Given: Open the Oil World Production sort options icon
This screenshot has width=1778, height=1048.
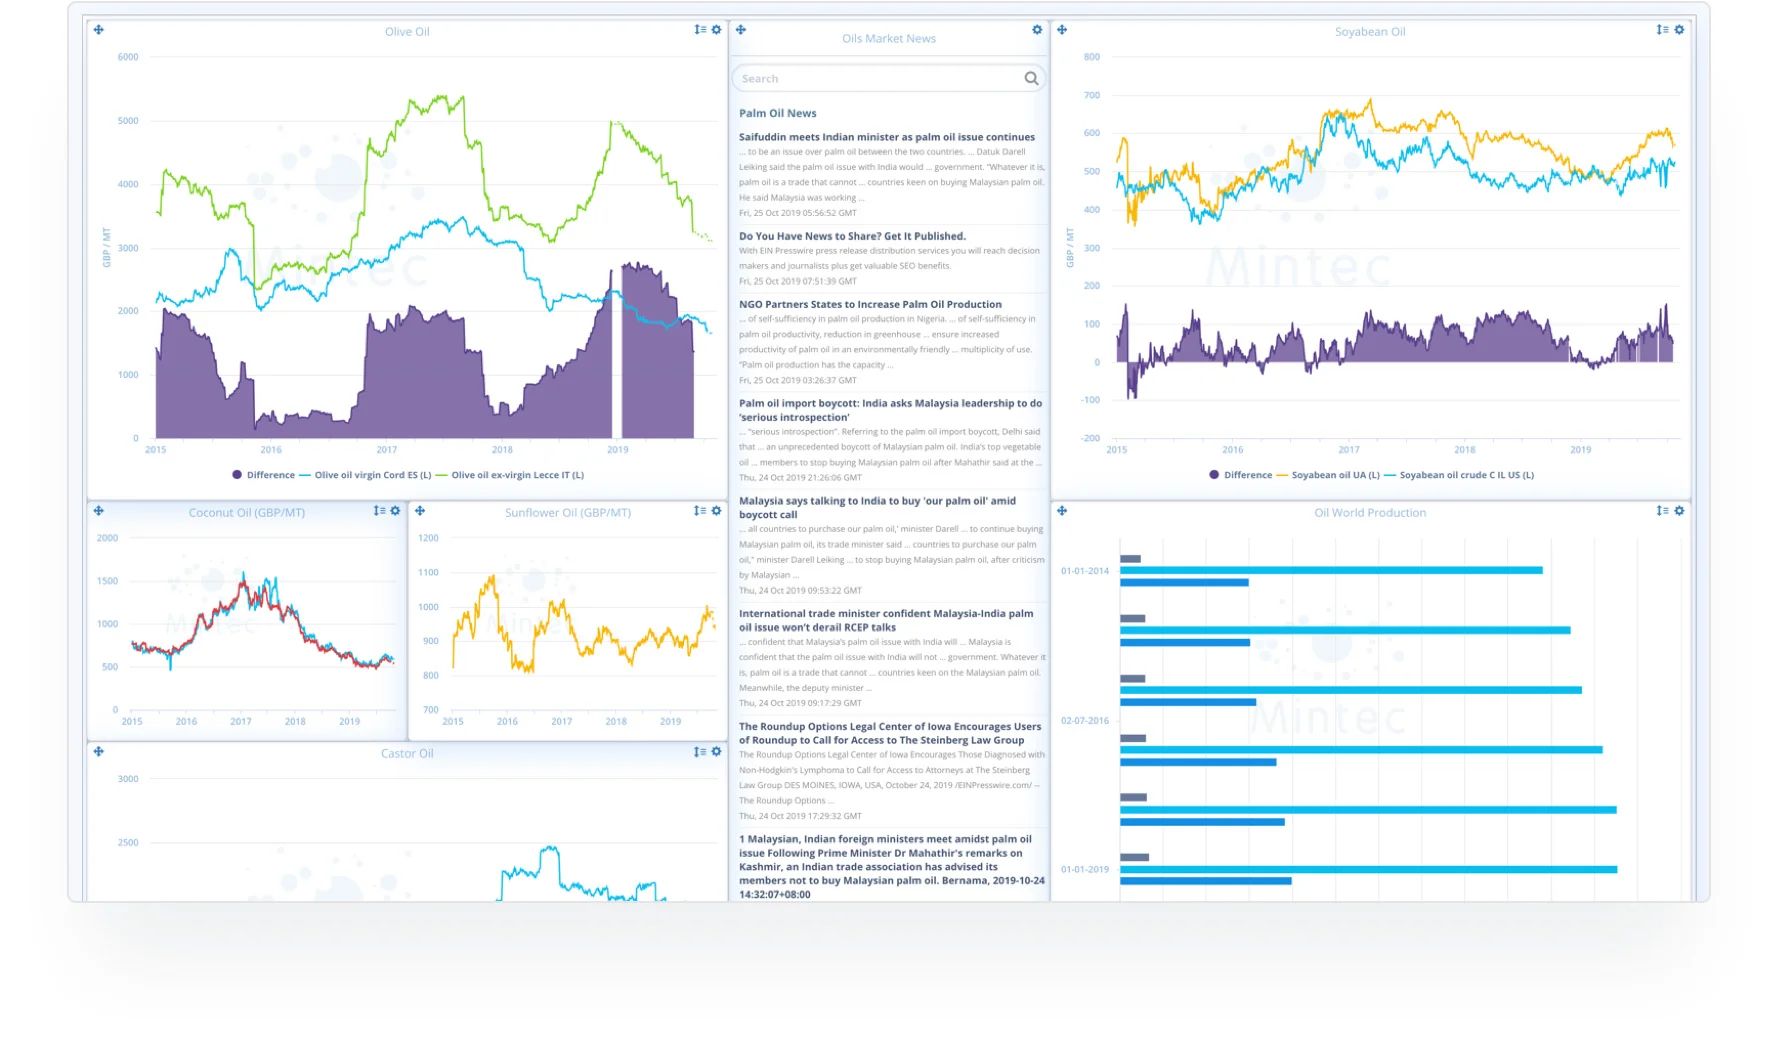Looking at the screenshot, I should (1662, 511).
